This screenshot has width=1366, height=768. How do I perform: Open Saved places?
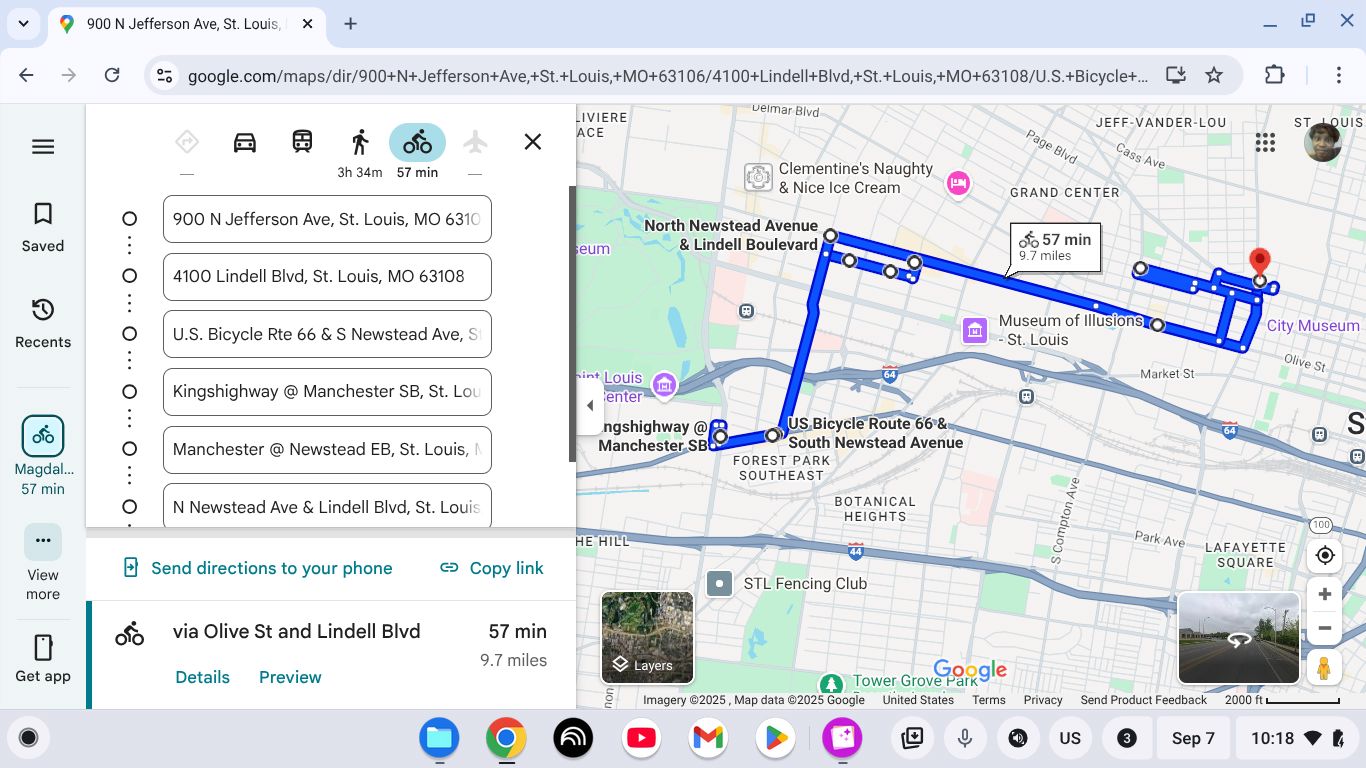(43, 227)
